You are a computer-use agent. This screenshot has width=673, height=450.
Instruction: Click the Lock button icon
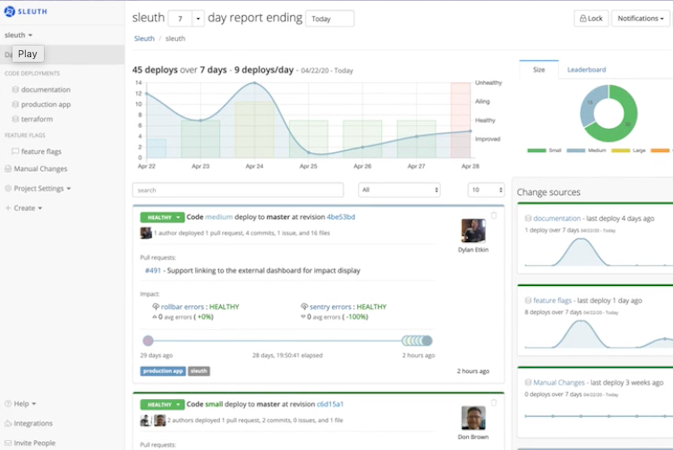coord(583,18)
